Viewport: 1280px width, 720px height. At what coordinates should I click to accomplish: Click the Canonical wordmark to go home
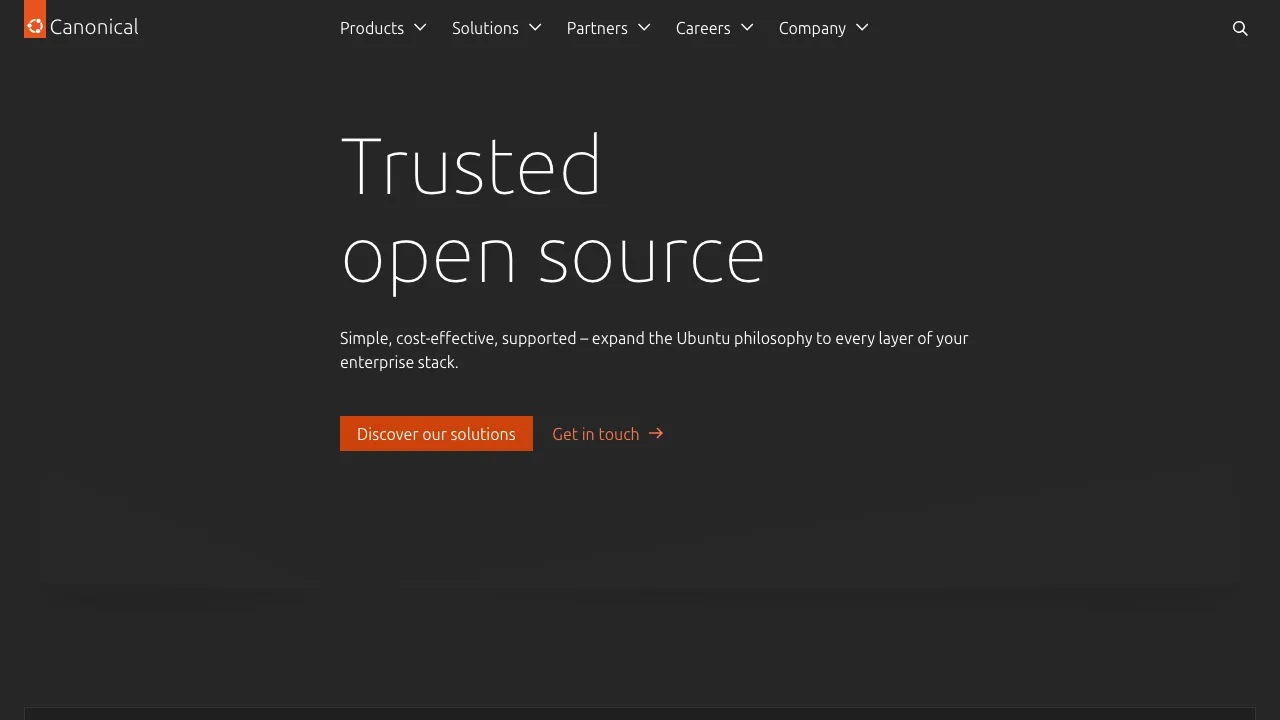[95, 27]
